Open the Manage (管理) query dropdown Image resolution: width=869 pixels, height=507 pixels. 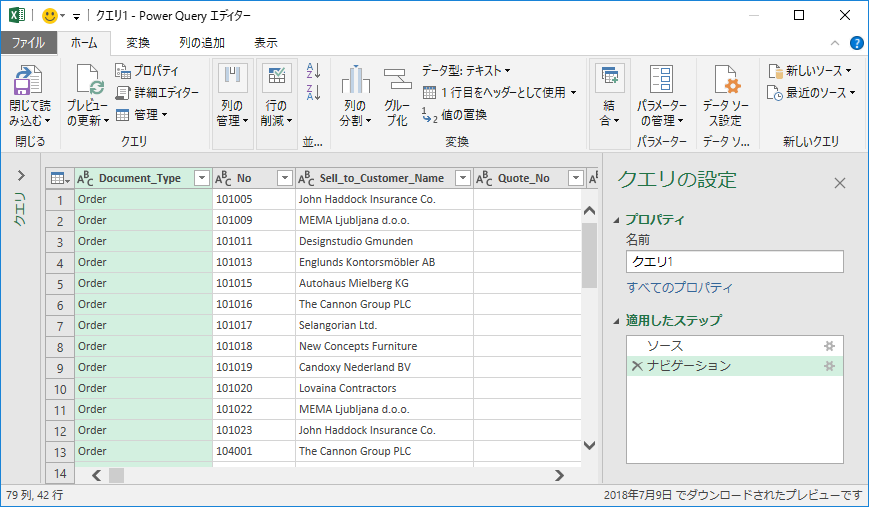(141, 115)
